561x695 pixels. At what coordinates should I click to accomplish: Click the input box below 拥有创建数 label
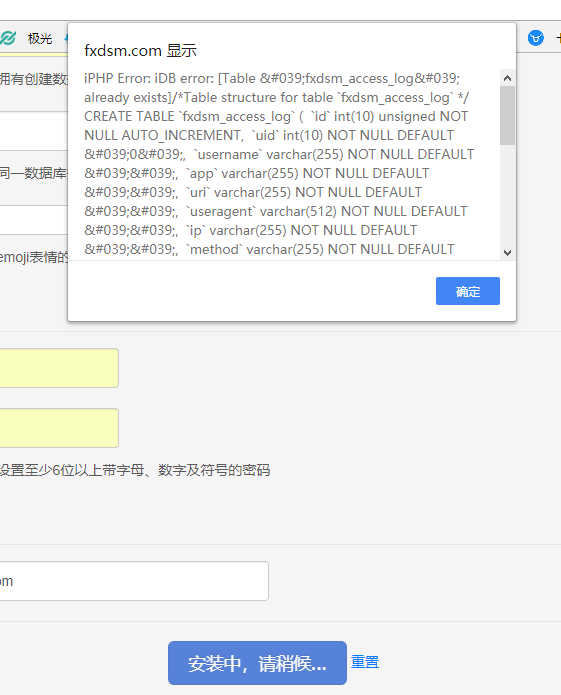point(34,131)
